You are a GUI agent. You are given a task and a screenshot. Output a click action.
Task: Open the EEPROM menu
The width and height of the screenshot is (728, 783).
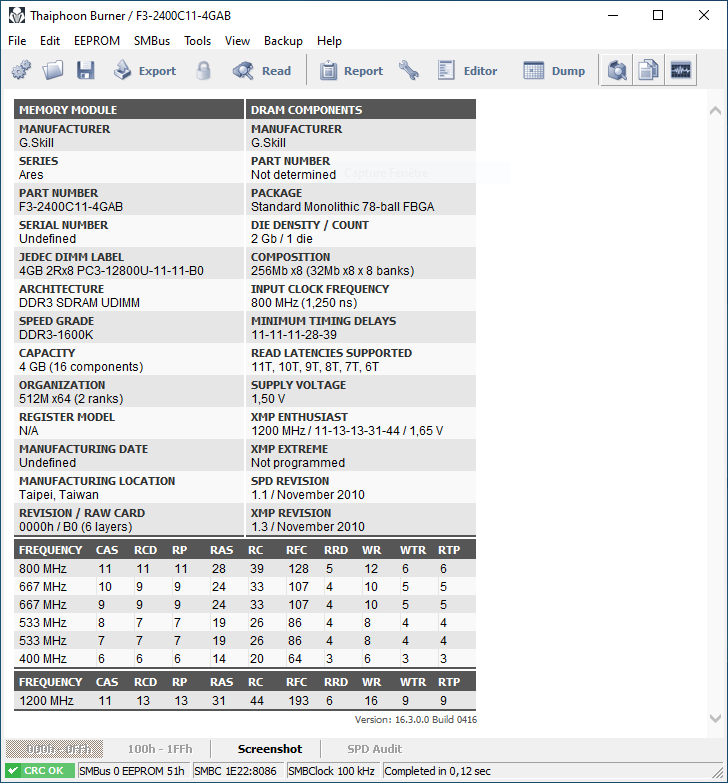tap(97, 41)
